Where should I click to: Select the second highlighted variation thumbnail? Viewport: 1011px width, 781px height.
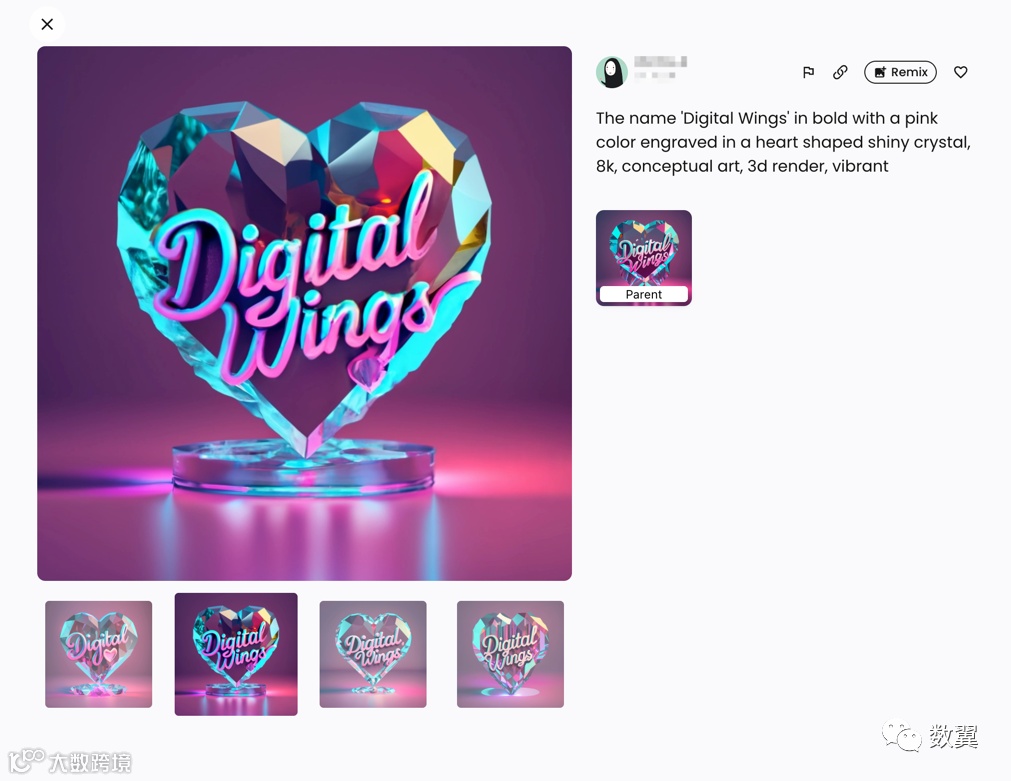[x=236, y=654]
